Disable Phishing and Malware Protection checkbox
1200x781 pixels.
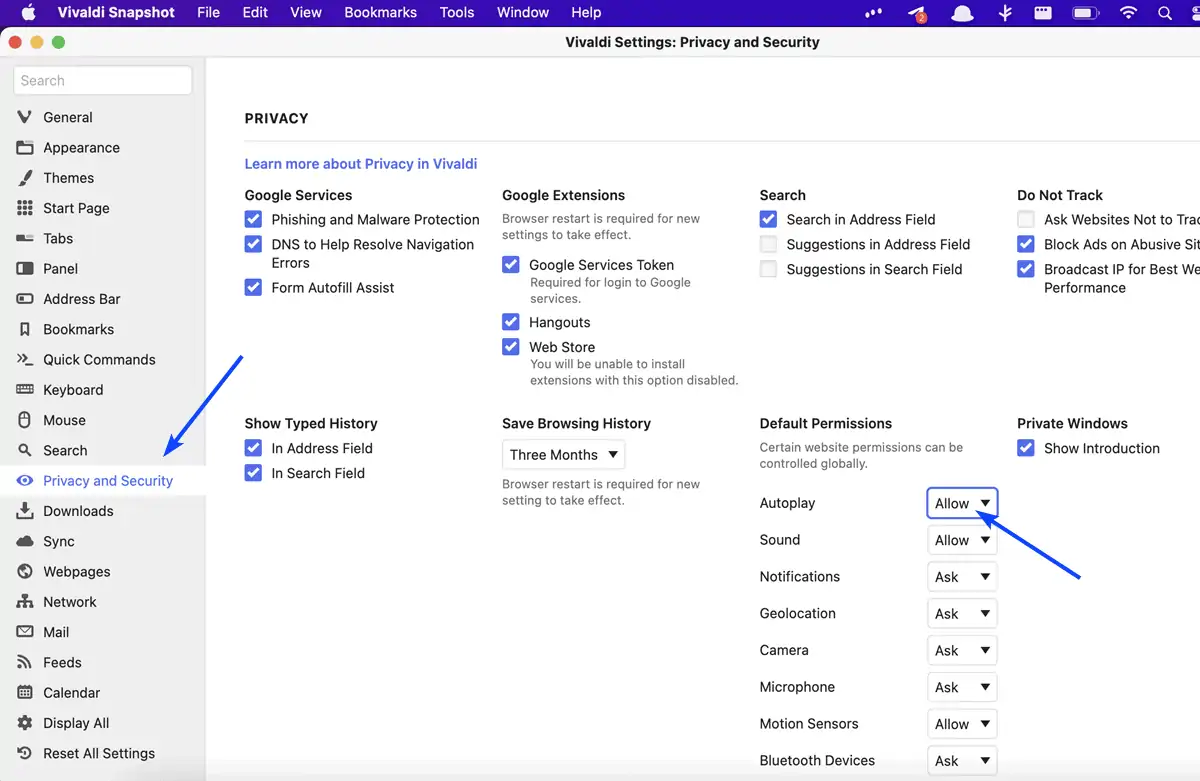[x=253, y=219]
